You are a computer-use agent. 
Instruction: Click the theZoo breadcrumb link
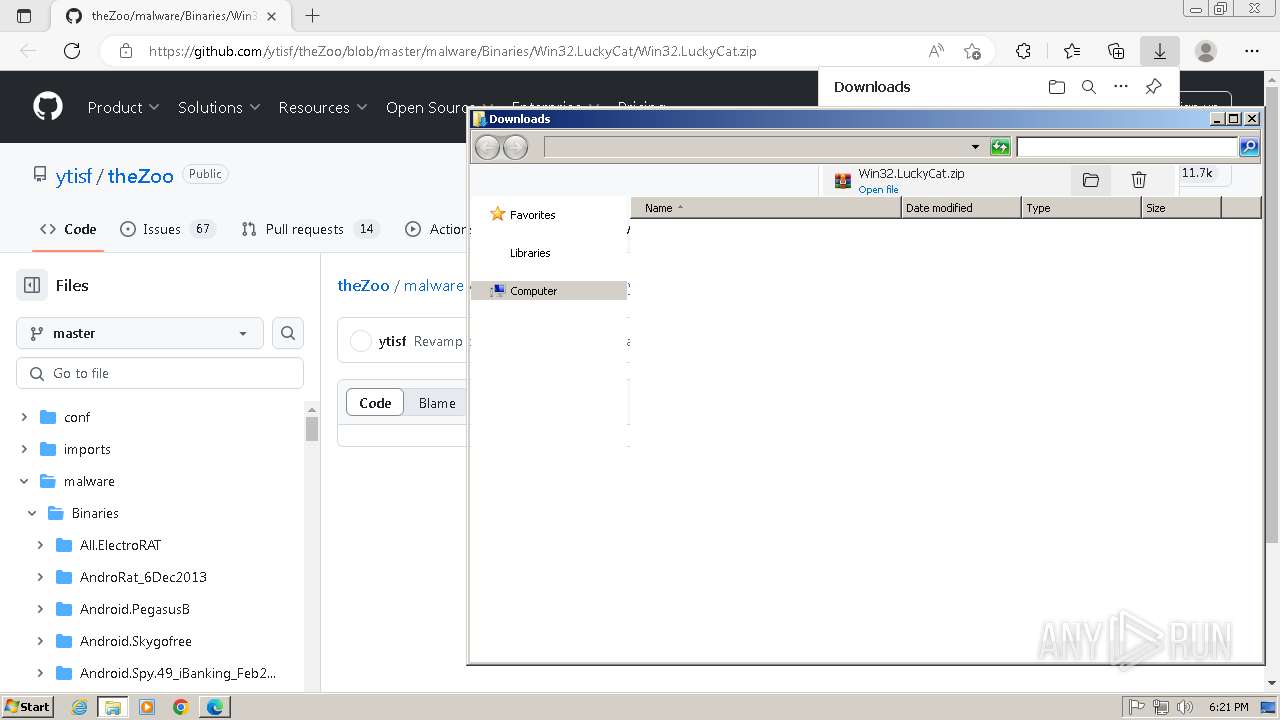363,285
